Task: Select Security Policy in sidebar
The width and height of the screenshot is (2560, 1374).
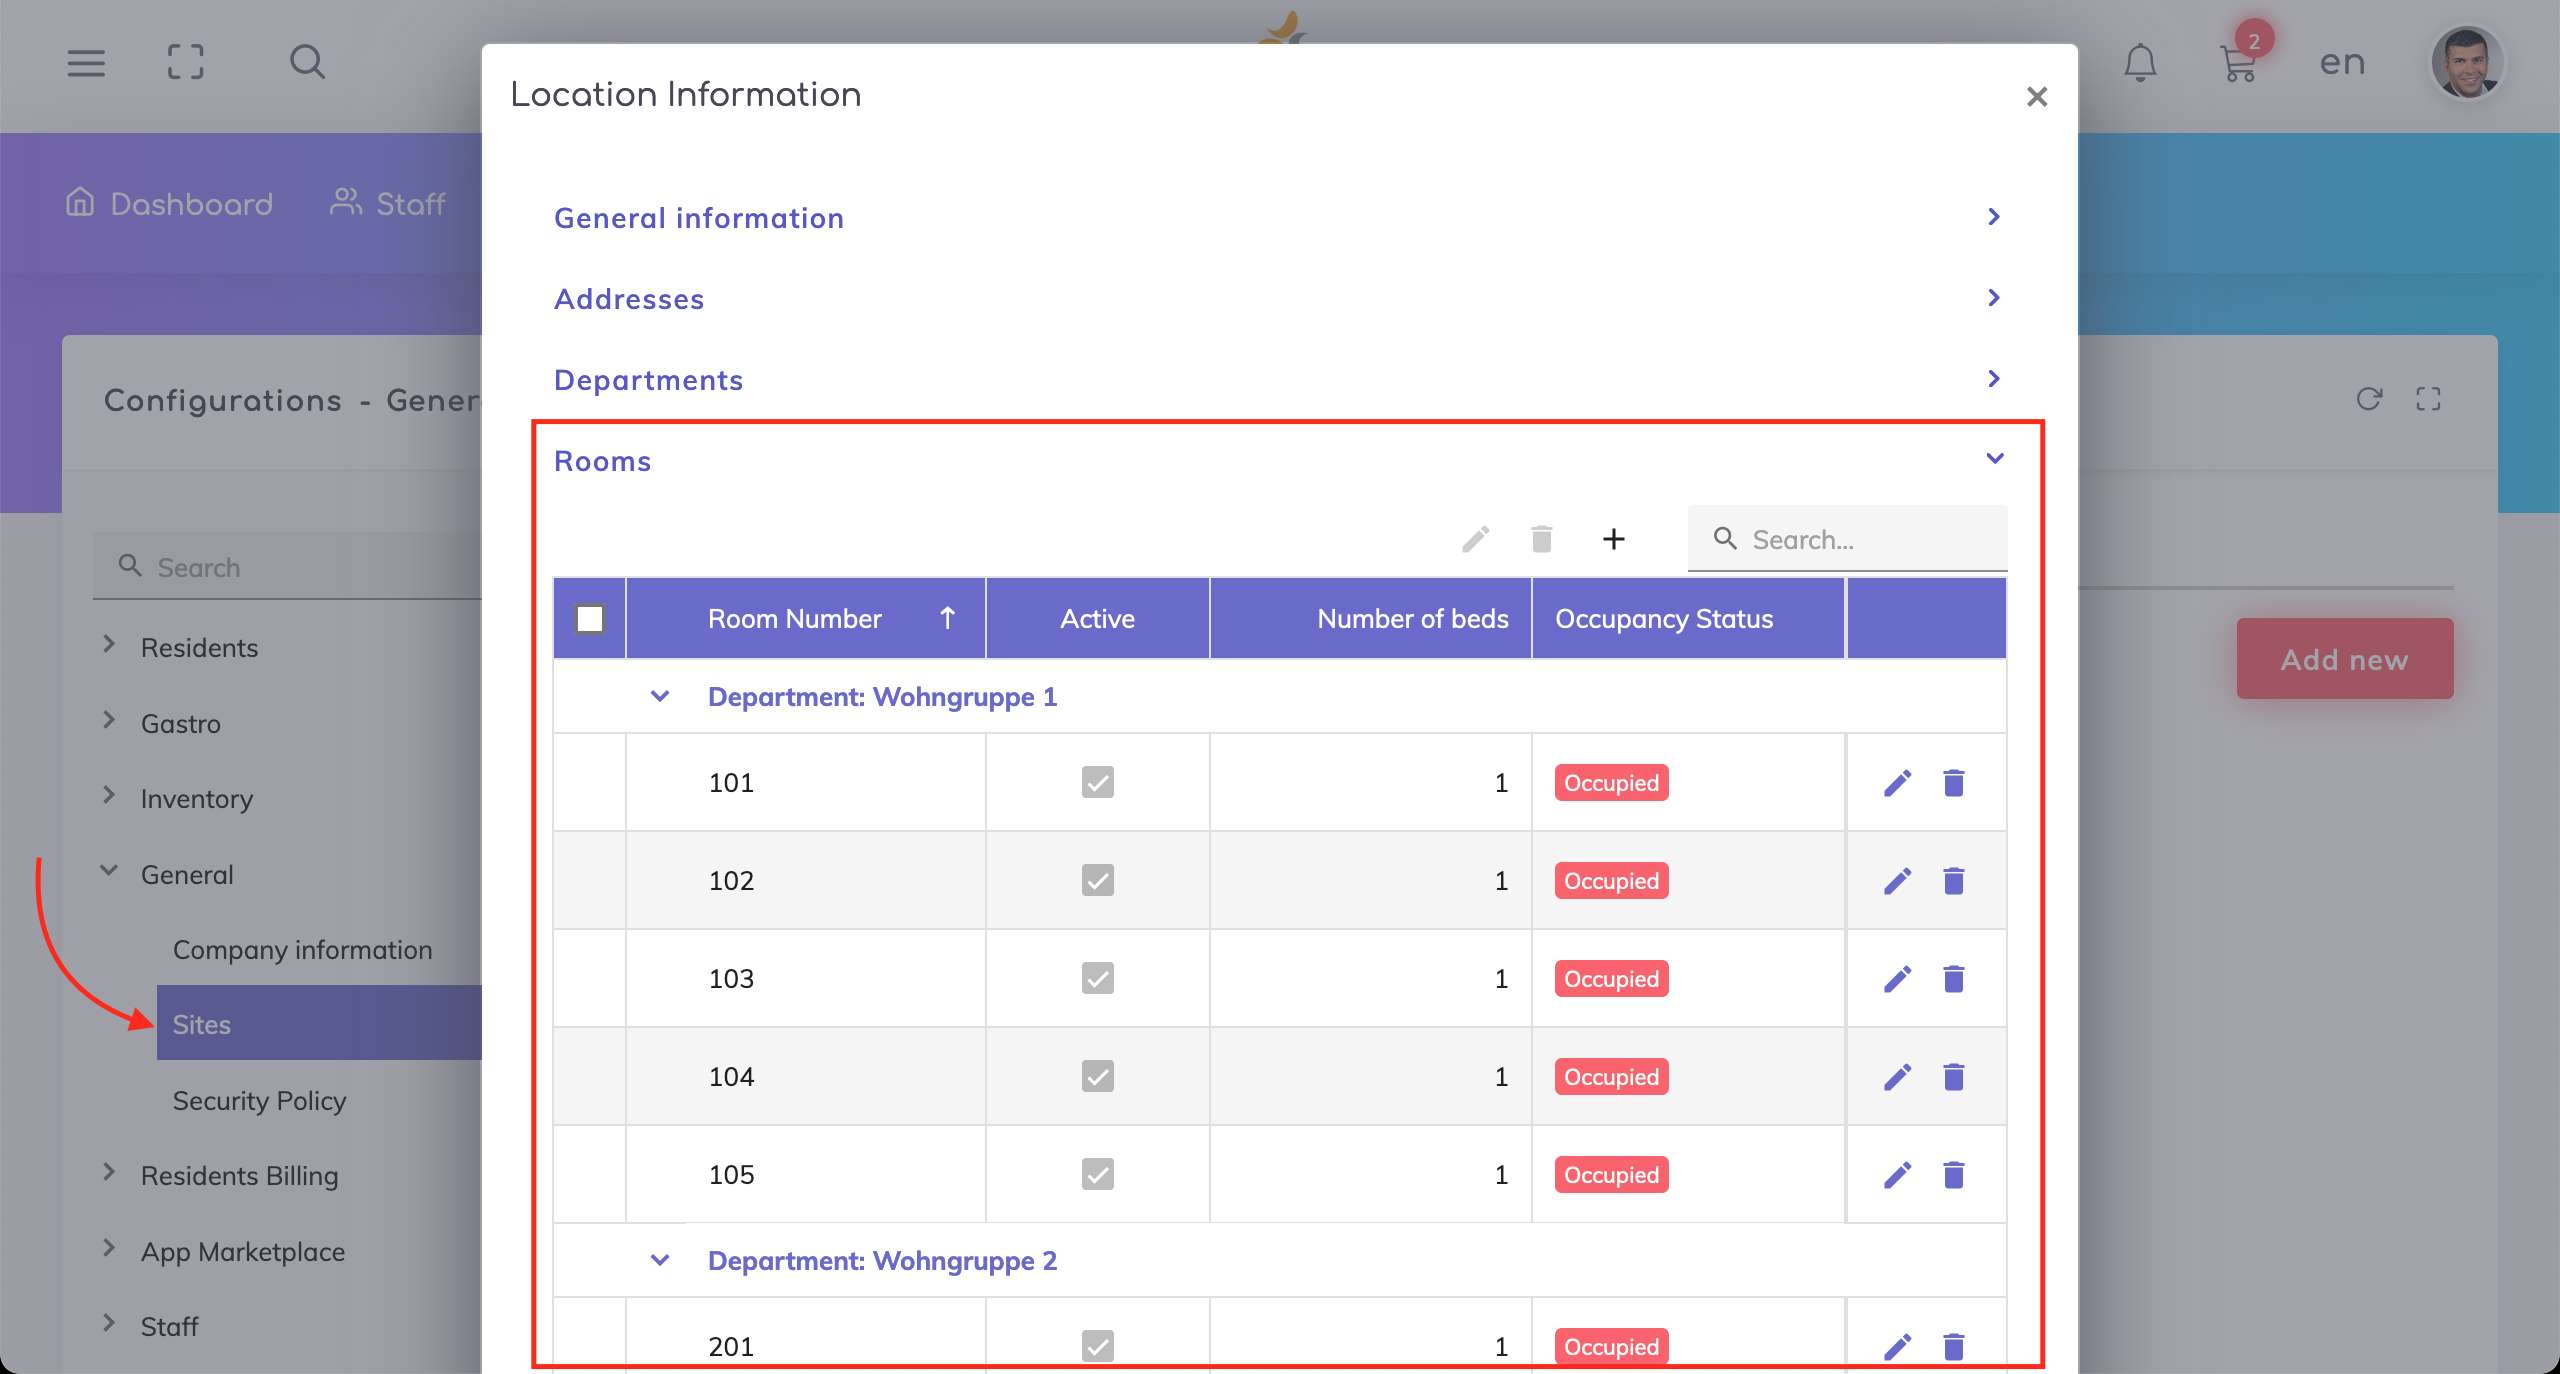Action: tap(259, 1100)
